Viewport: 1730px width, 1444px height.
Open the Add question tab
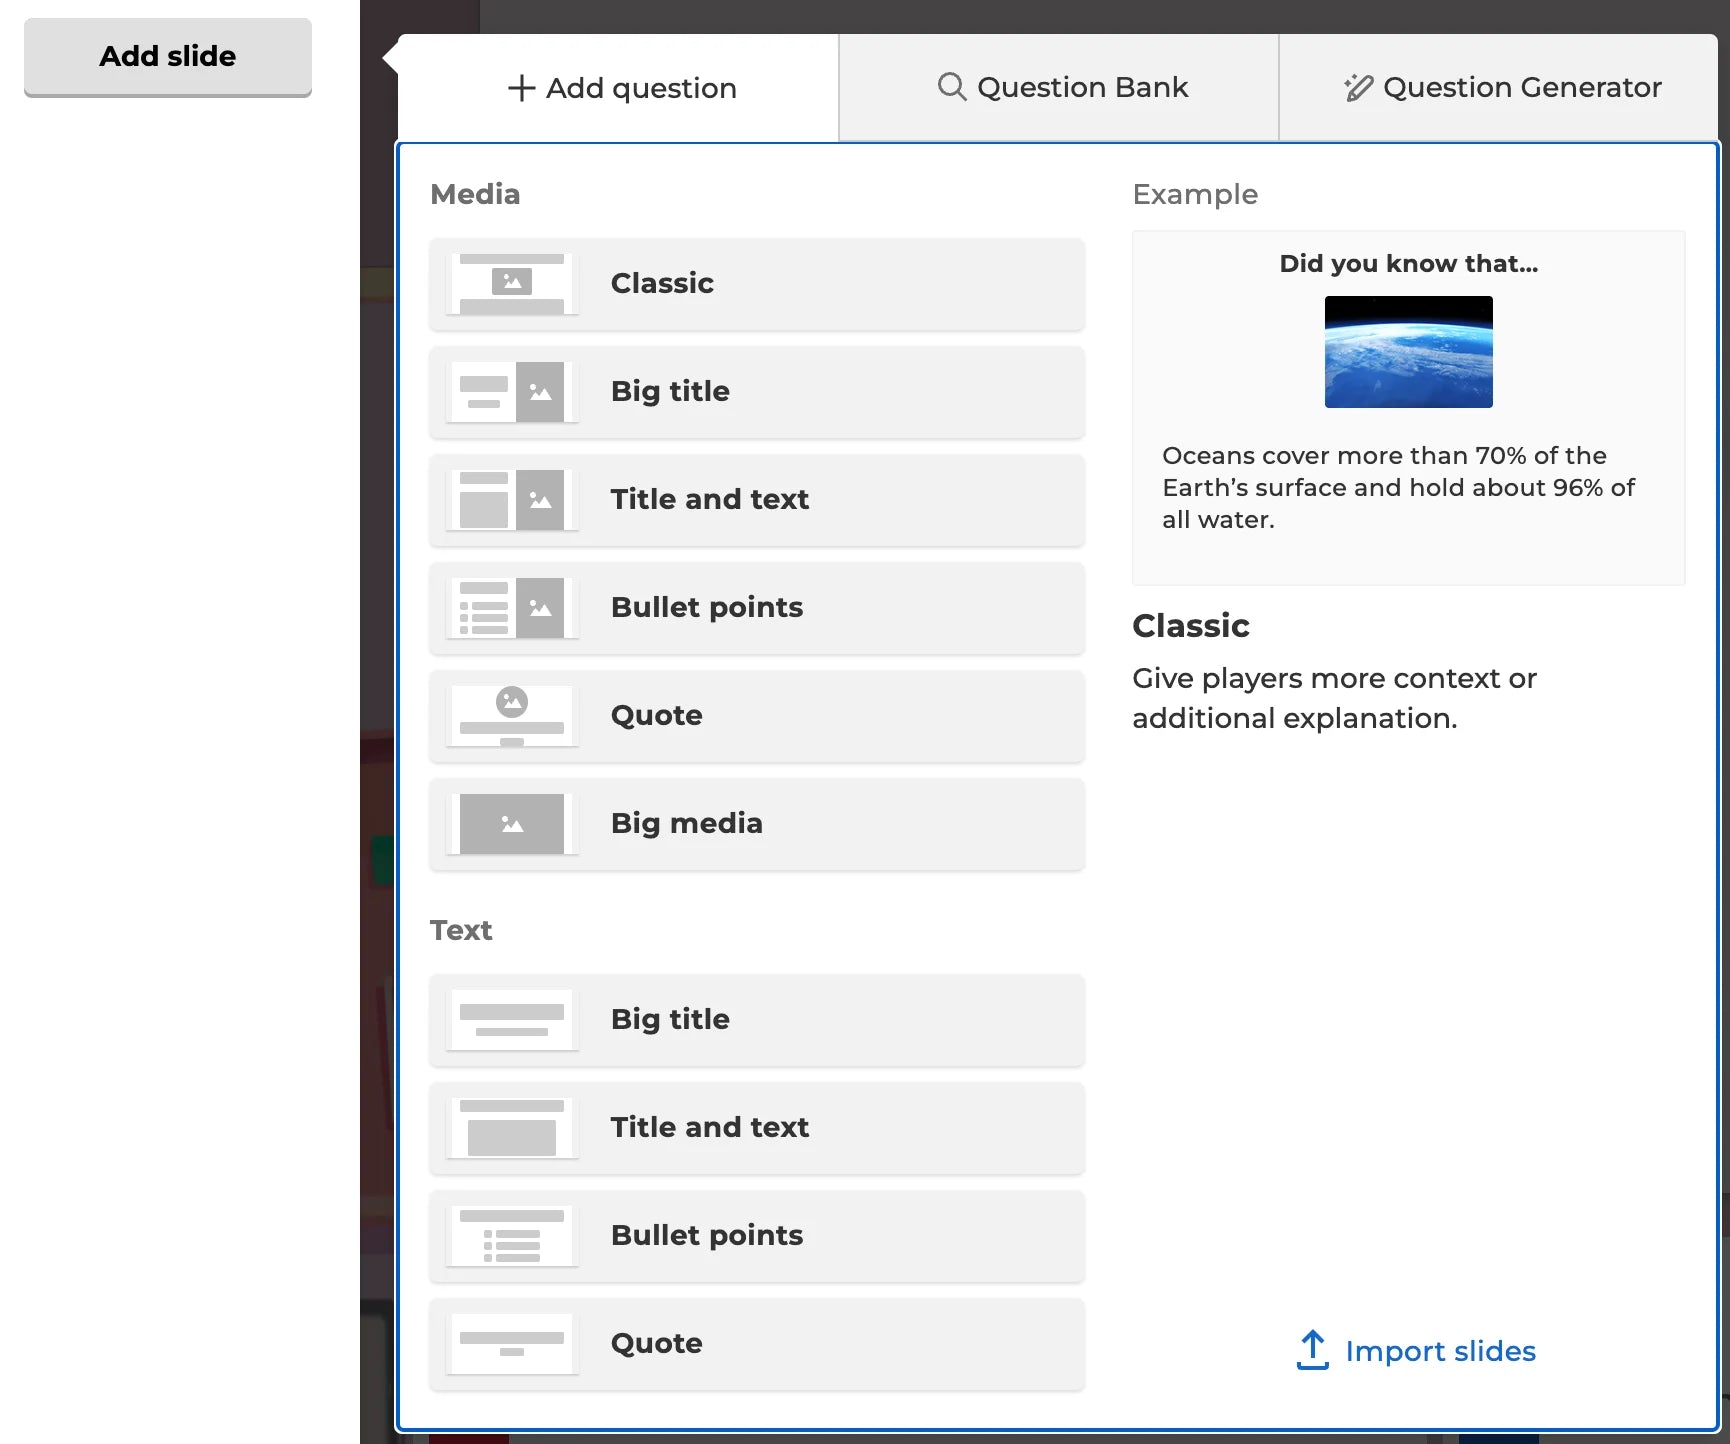621,88
